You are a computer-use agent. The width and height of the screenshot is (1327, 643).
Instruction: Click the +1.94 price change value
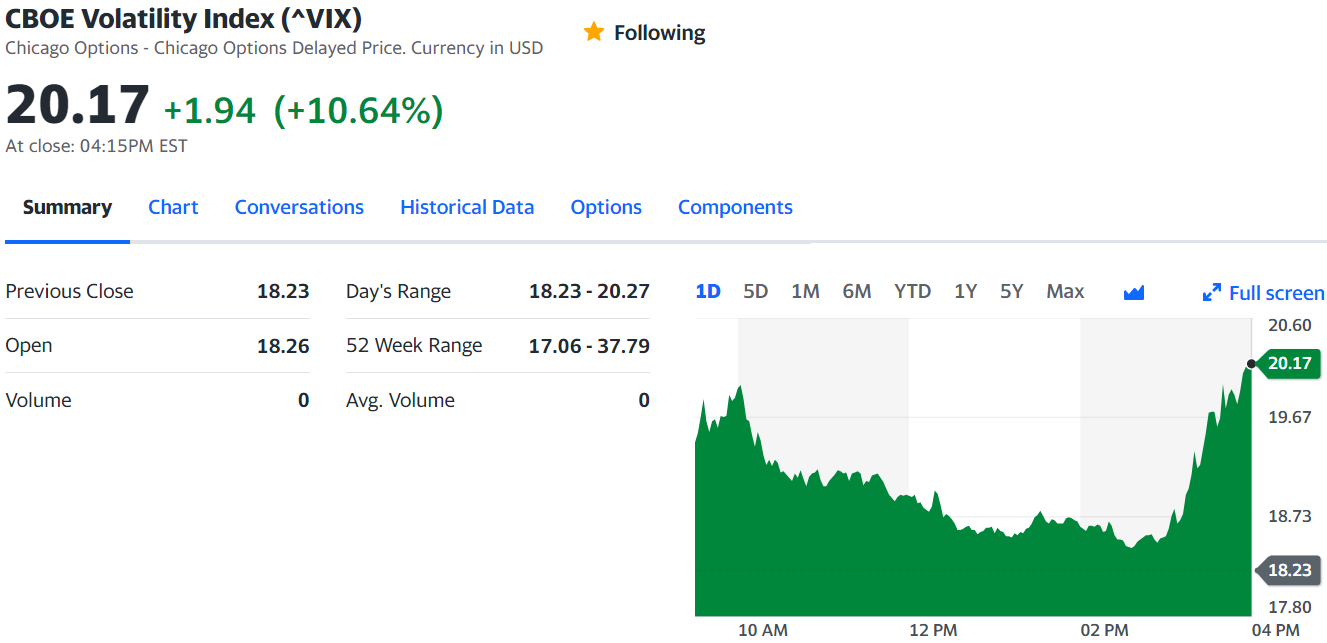tap(210, 110)
